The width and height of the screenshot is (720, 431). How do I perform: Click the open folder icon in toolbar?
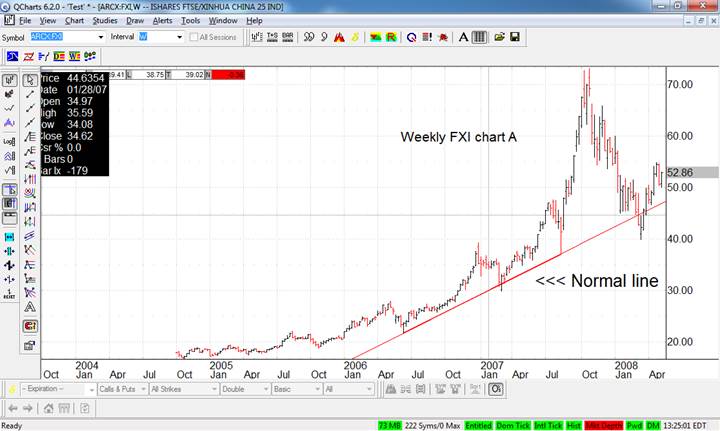click(x=500, y=37)
